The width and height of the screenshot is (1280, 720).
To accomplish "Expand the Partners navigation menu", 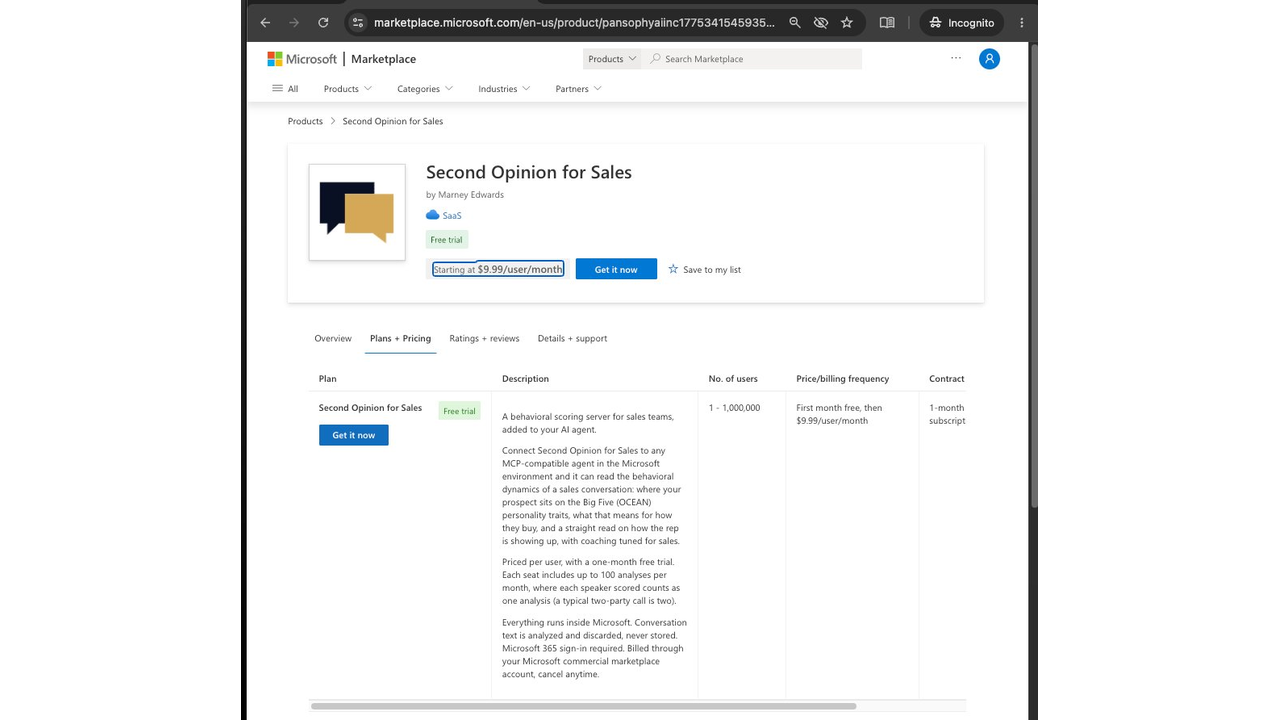I will click(x=579, y=89).
